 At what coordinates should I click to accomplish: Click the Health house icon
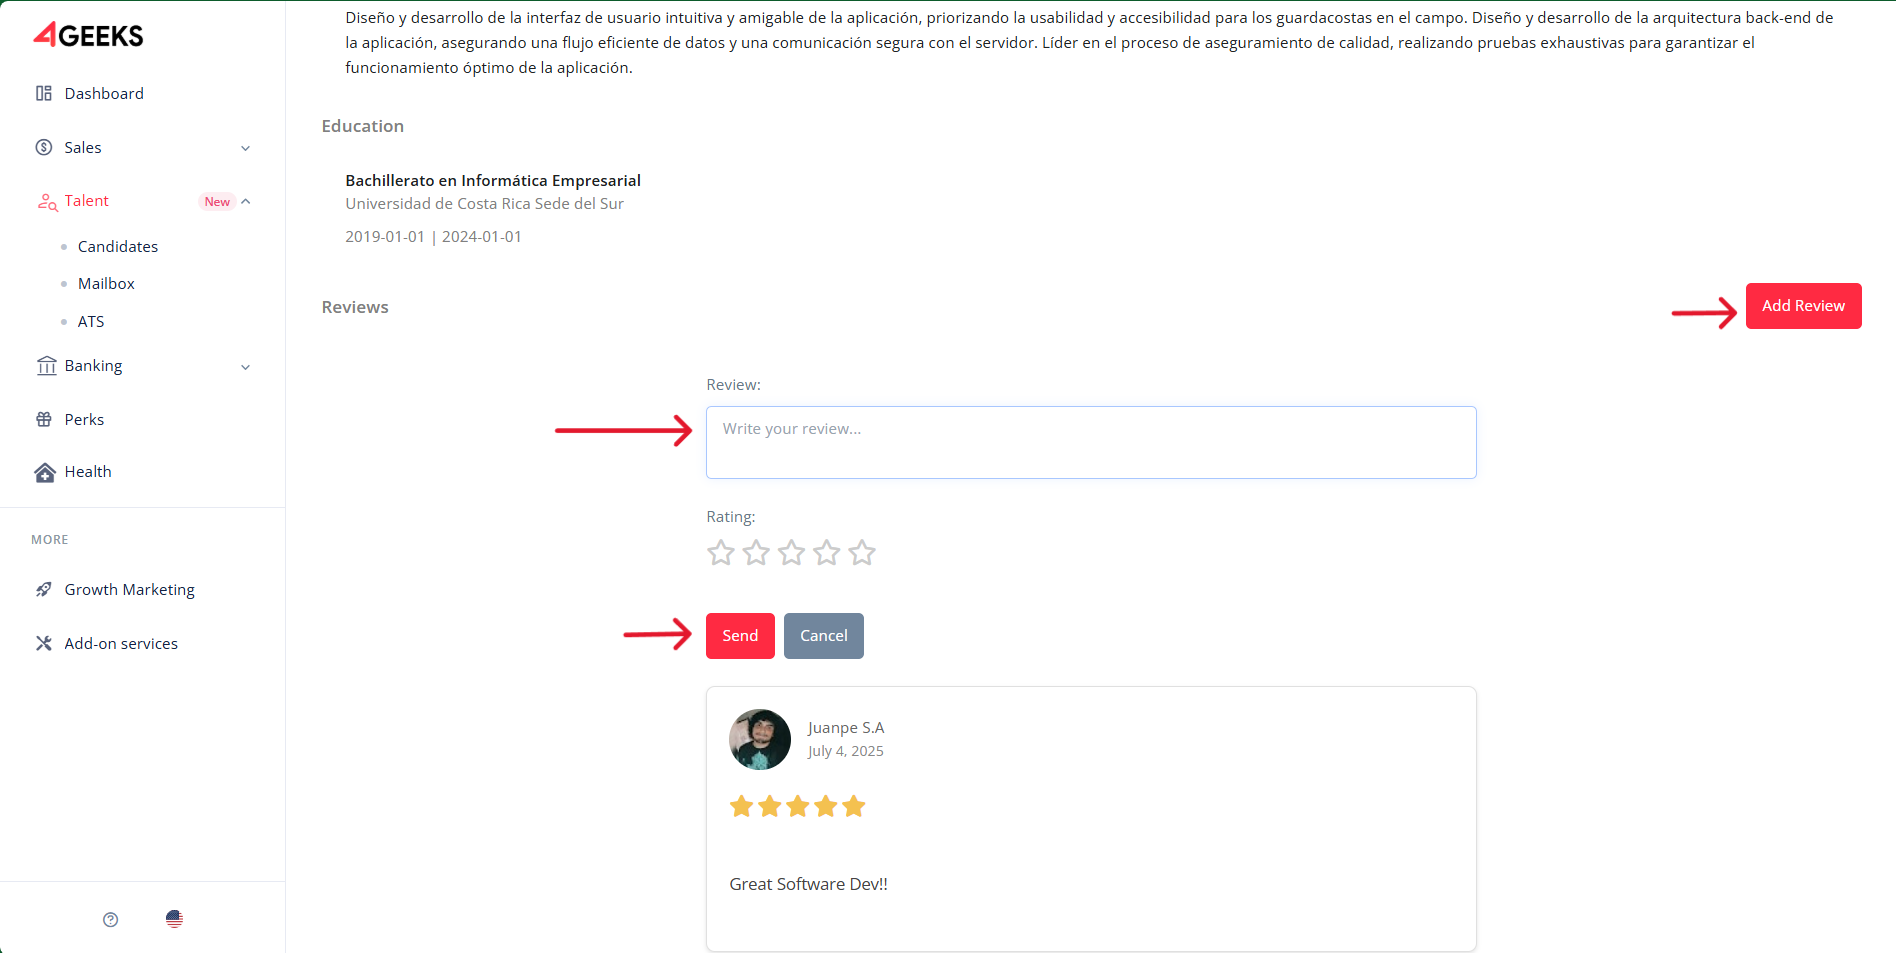point(44,471)
